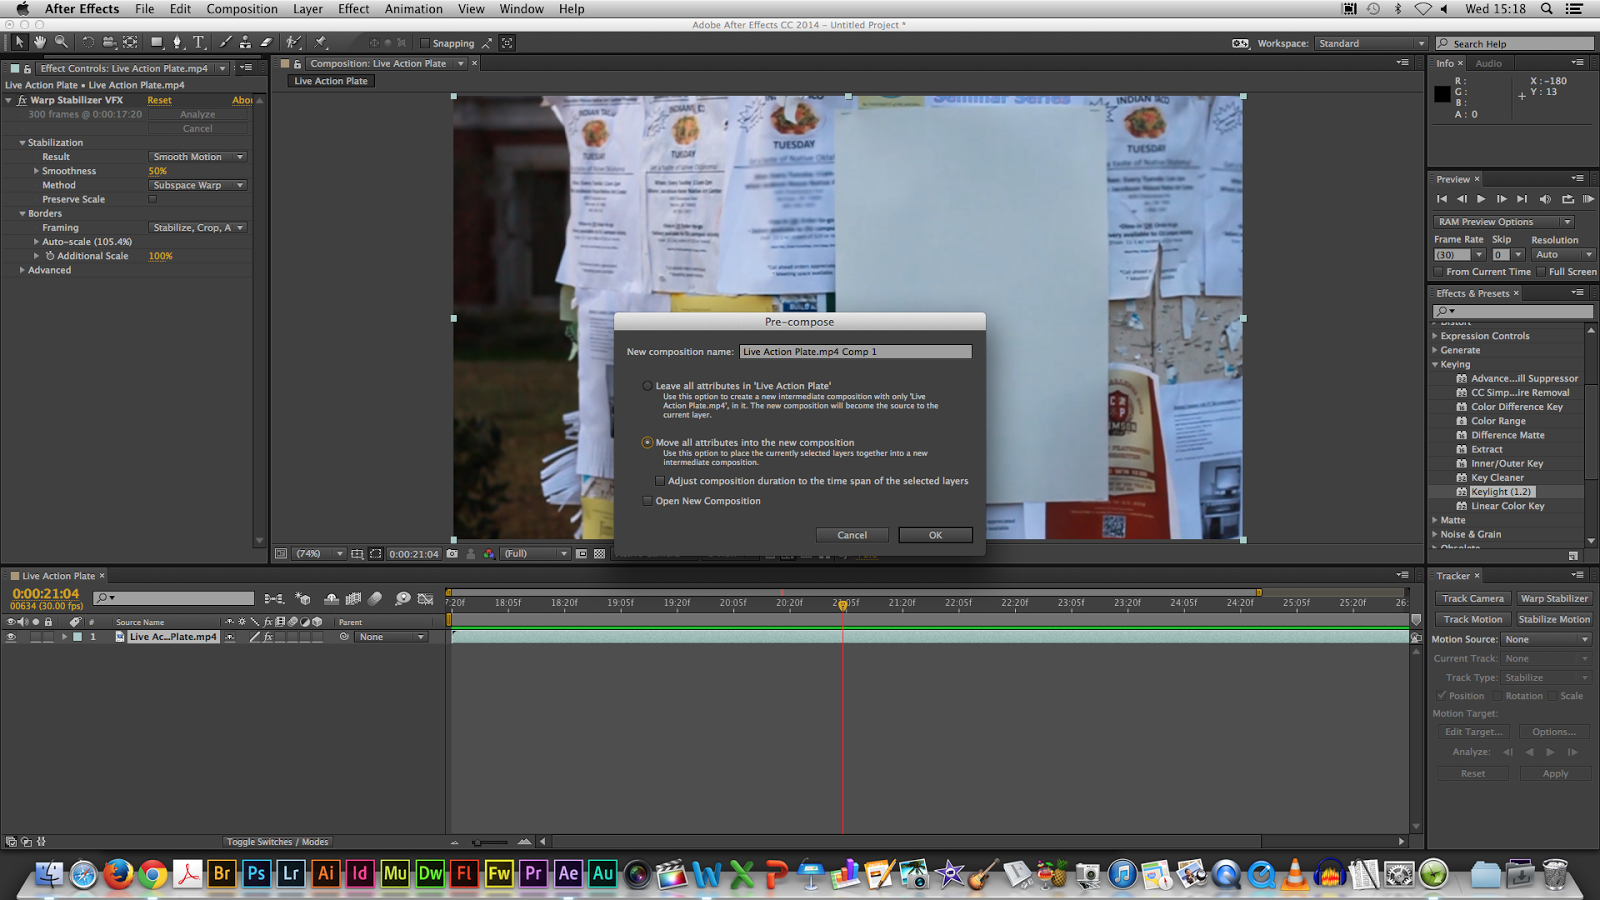
Task: Select the Zoom magnifier tool
Action: 61,42
